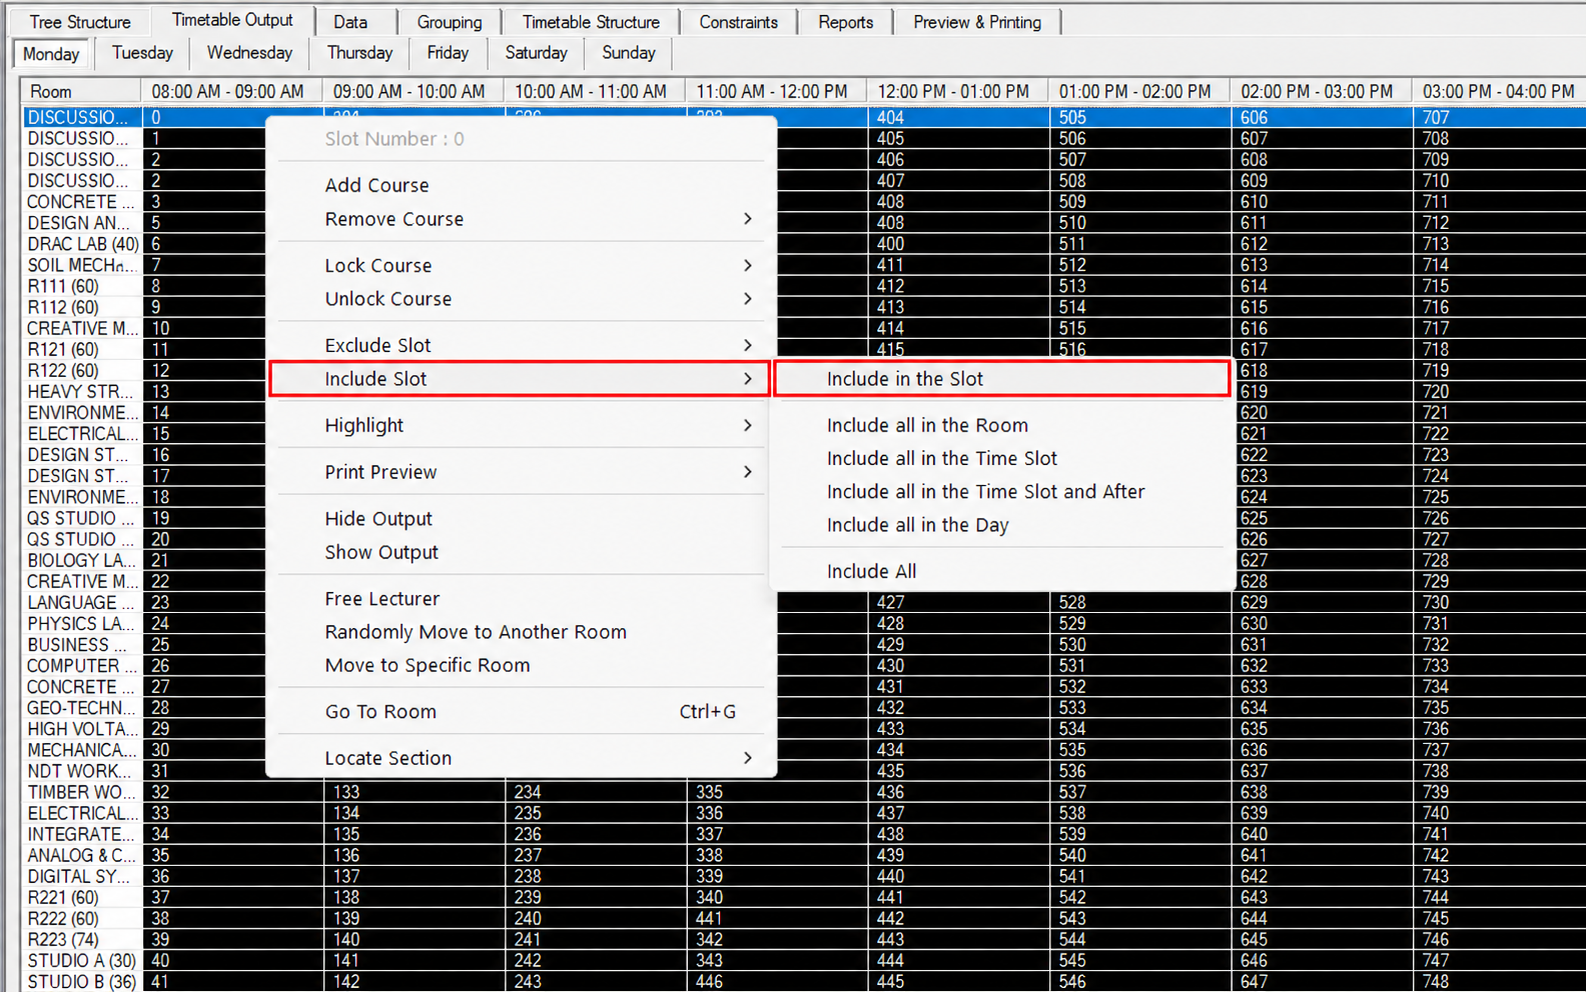Select Include all in the Room
Screen dimensions: 1586x992
point(1002,425)
